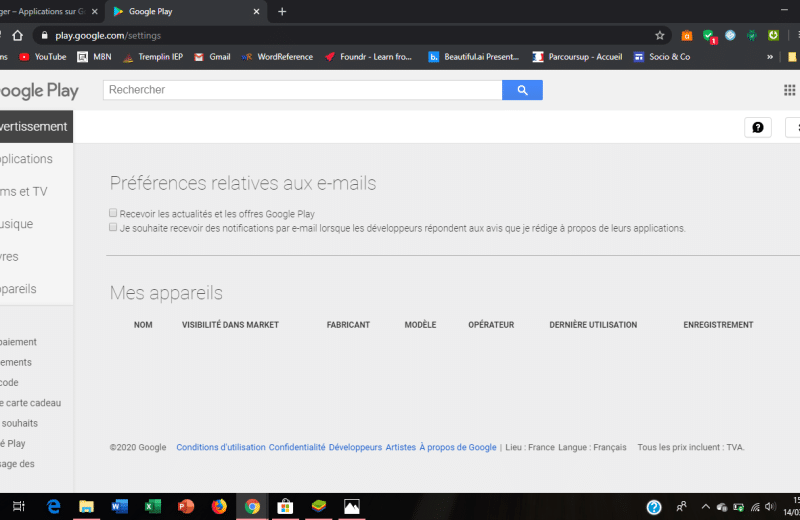
Task: Open Microsoft Store from taskbar
Action: 285,506
